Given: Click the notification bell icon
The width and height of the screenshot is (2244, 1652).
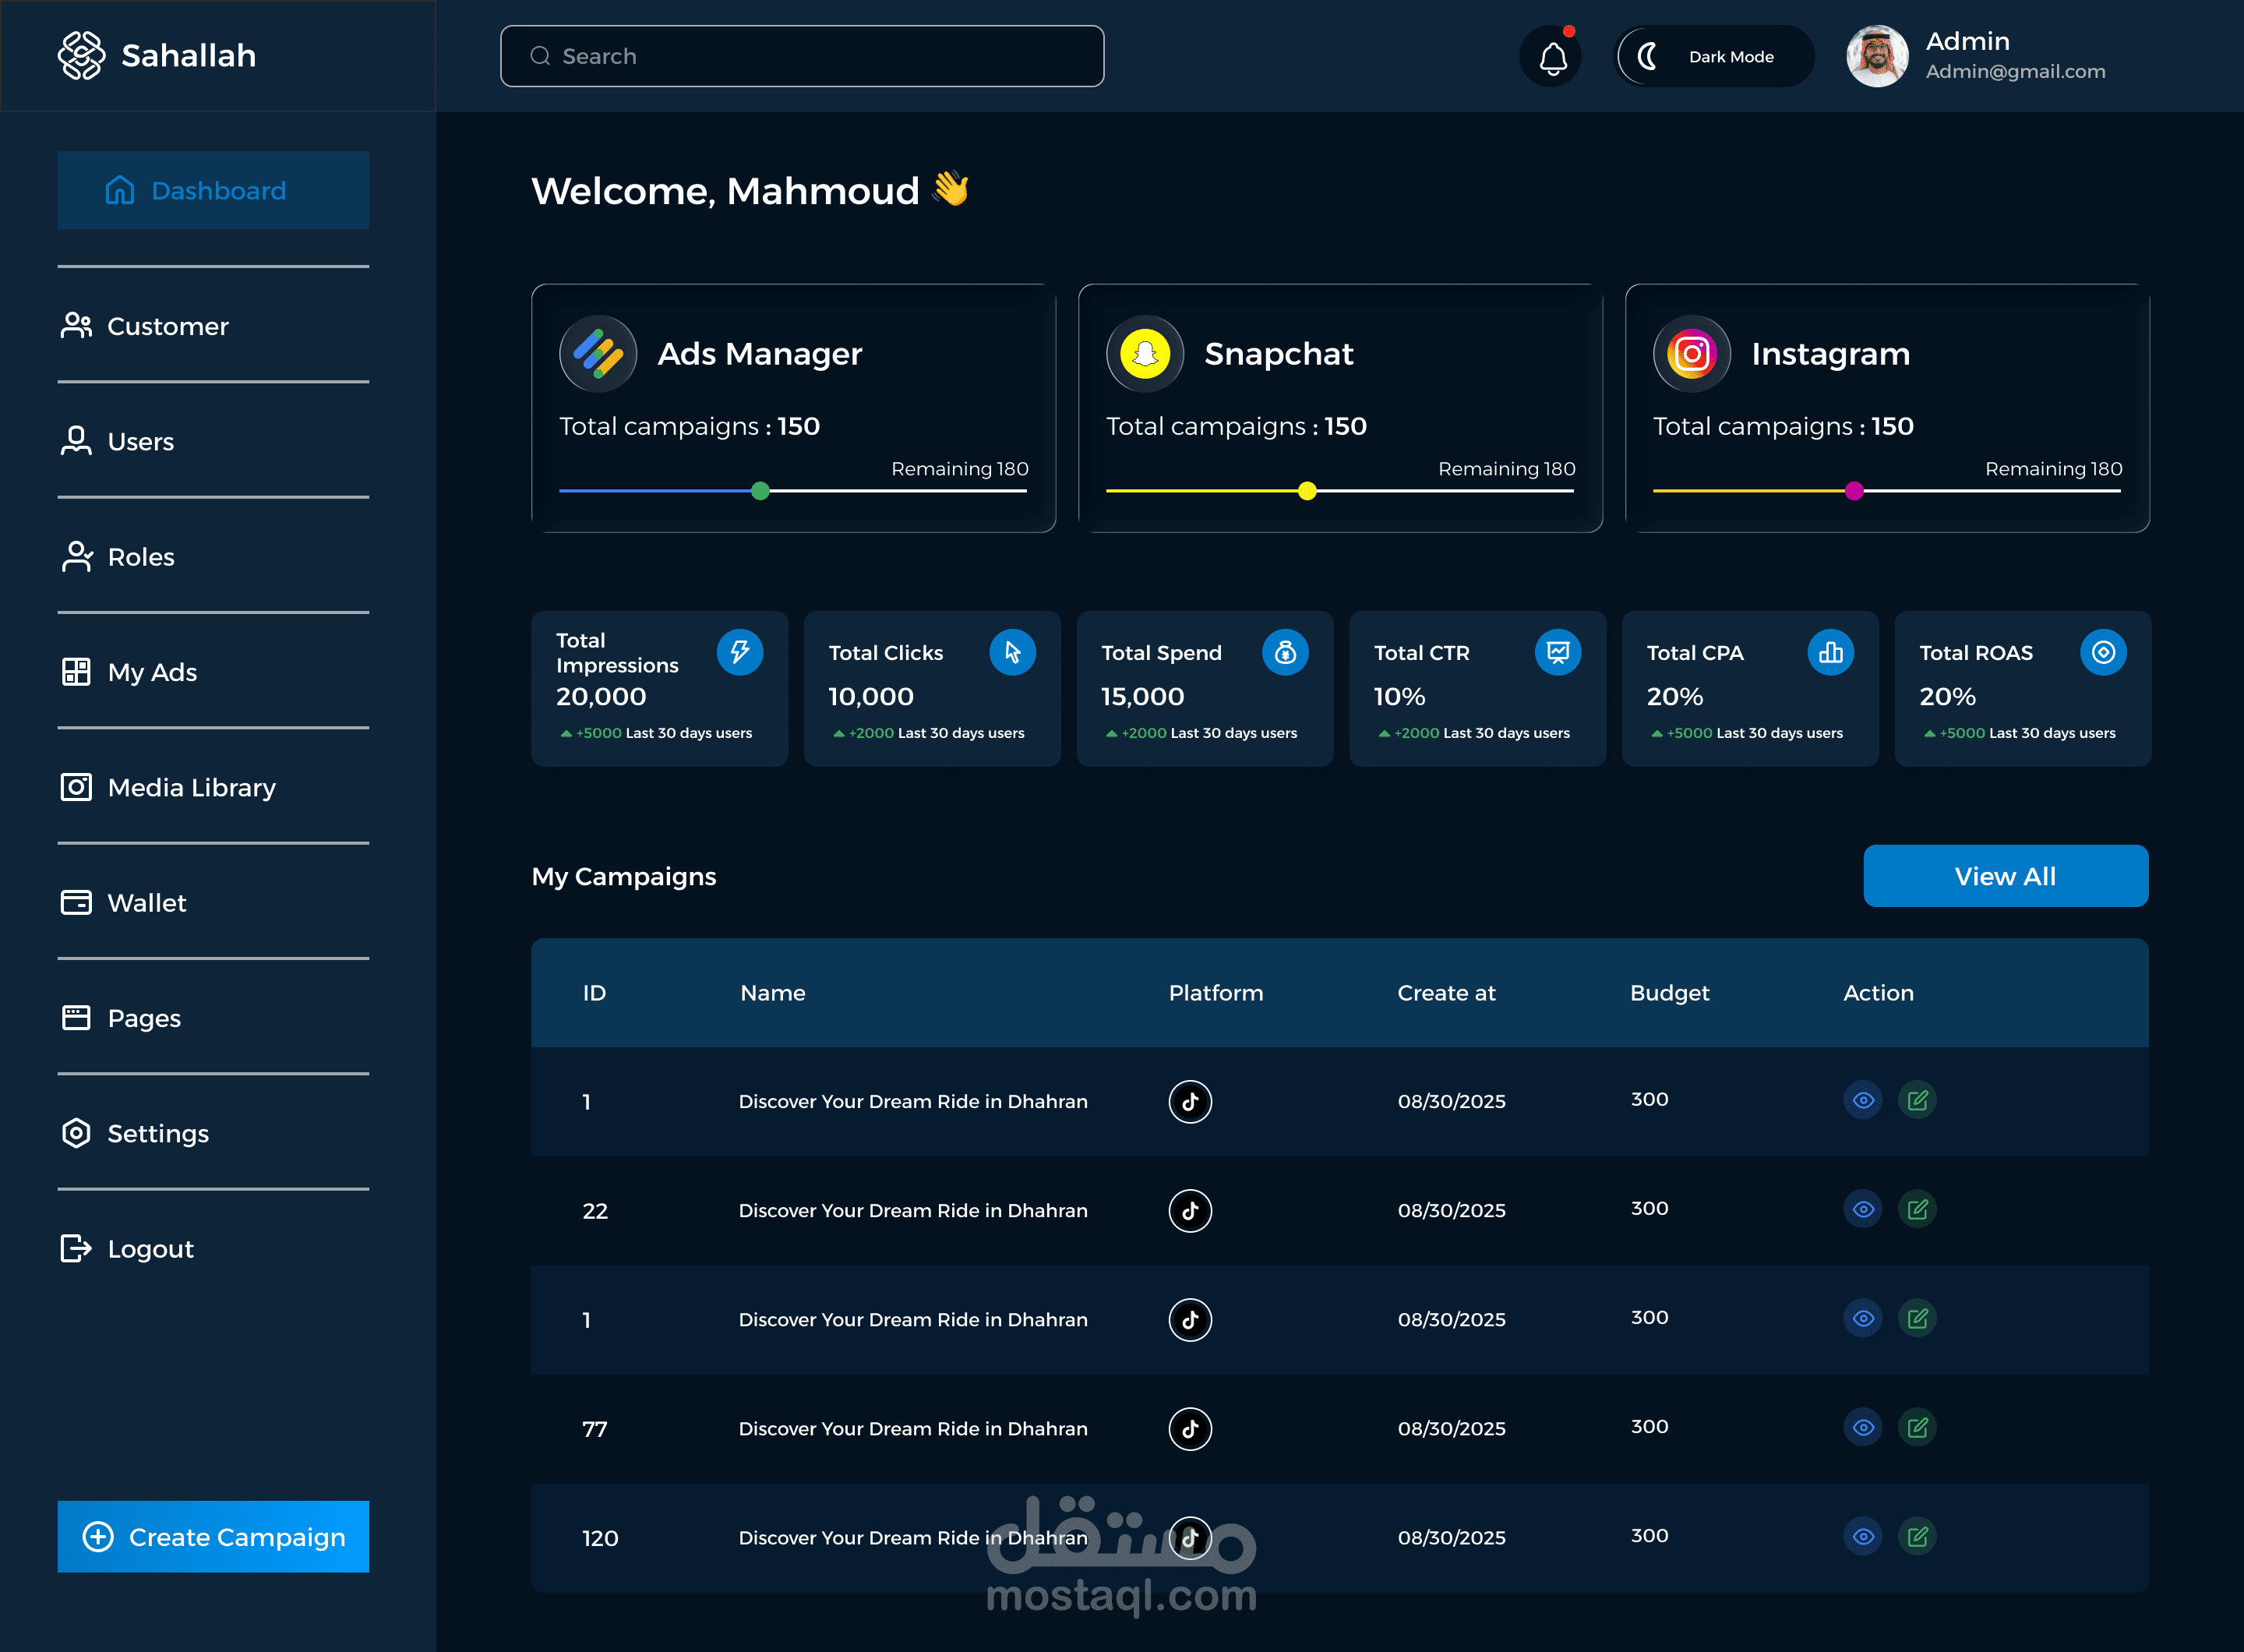Looking at the screenshot, I should pyautogui.click(x=1551, y=57).
